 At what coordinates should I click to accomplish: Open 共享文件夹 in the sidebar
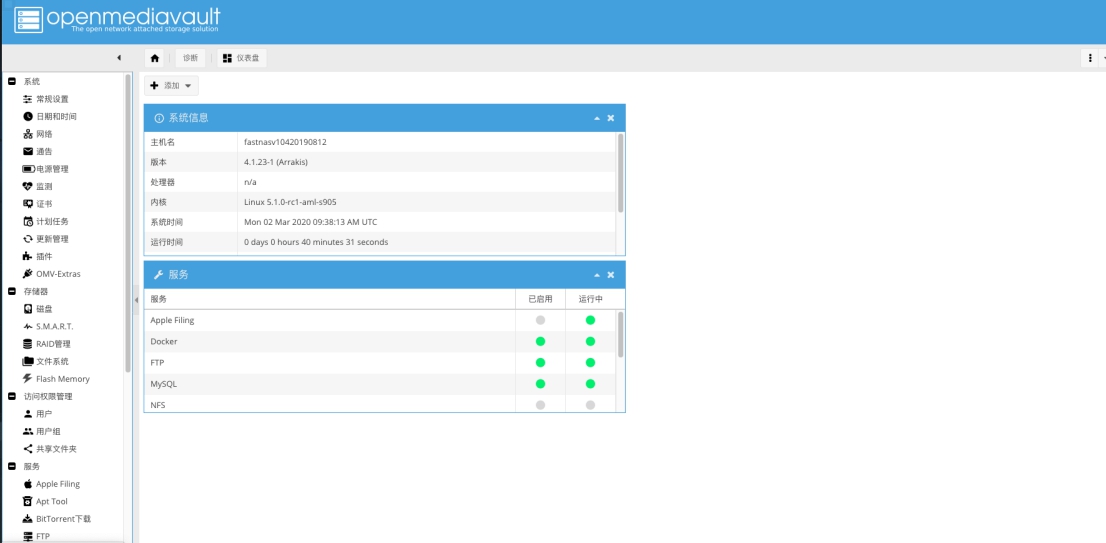(56, 449)
